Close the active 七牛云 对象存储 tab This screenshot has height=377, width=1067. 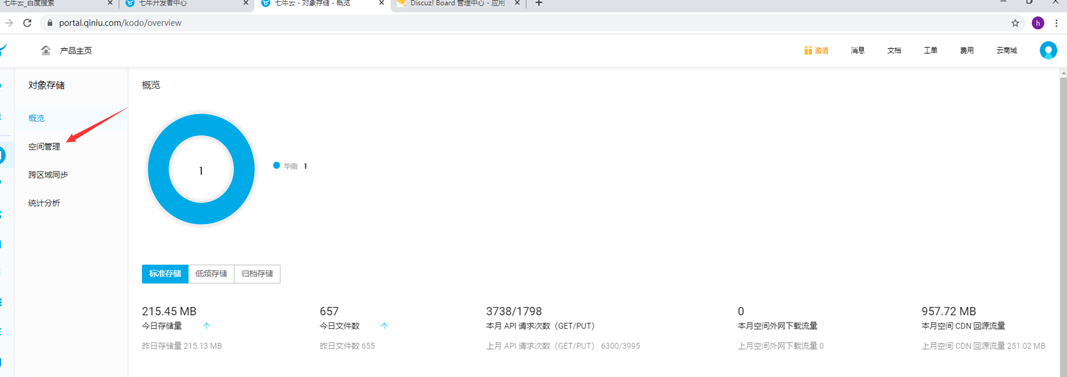point(382,3)
